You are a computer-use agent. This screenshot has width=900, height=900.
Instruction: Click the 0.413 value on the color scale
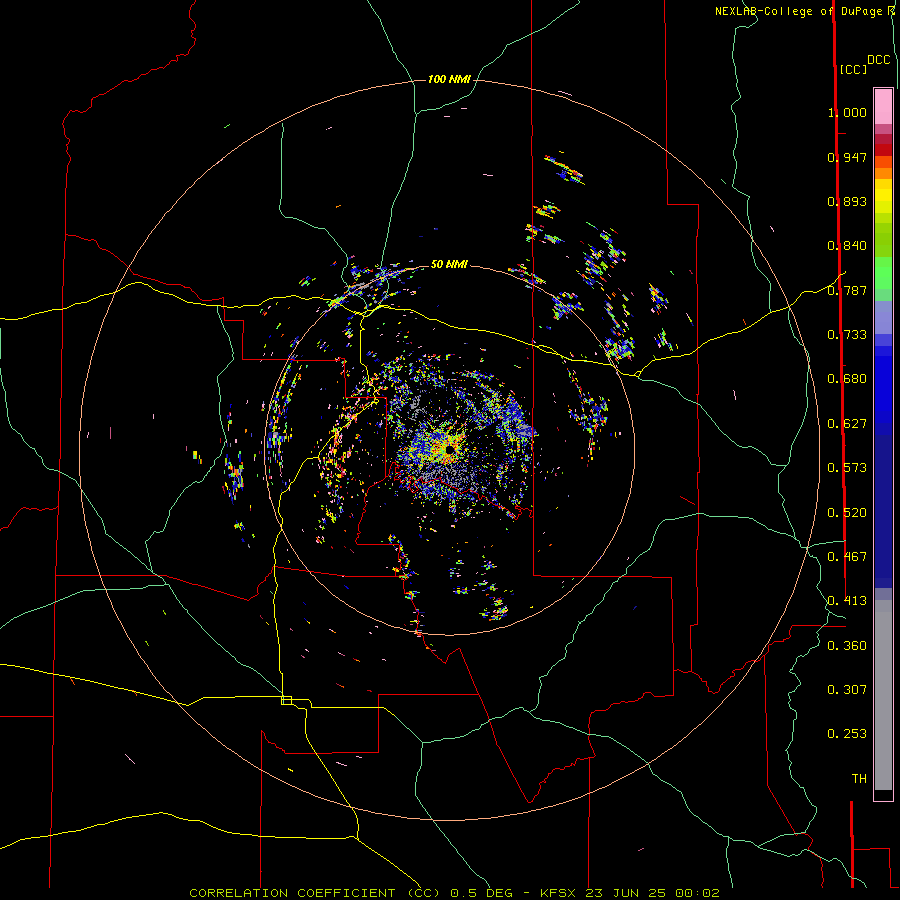847,601
